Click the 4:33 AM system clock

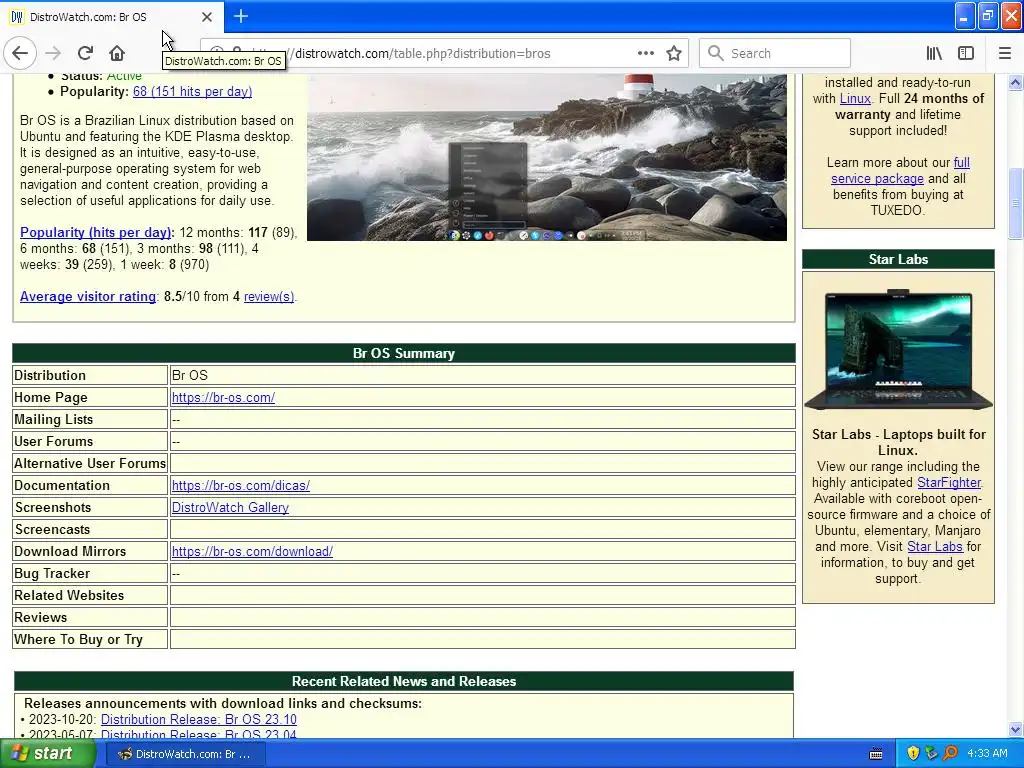[987, 753]
